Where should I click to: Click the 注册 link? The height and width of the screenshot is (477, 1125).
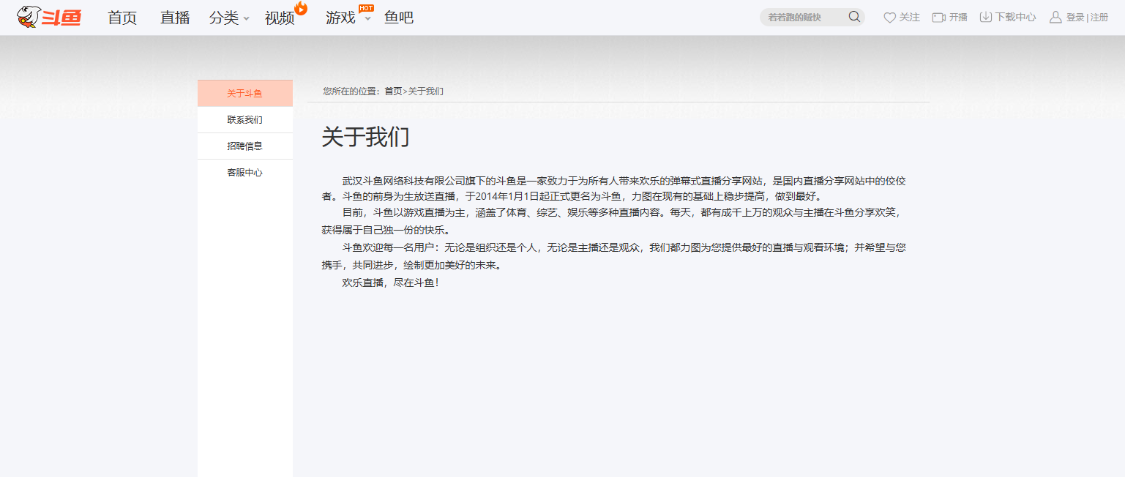(1099, 17)
